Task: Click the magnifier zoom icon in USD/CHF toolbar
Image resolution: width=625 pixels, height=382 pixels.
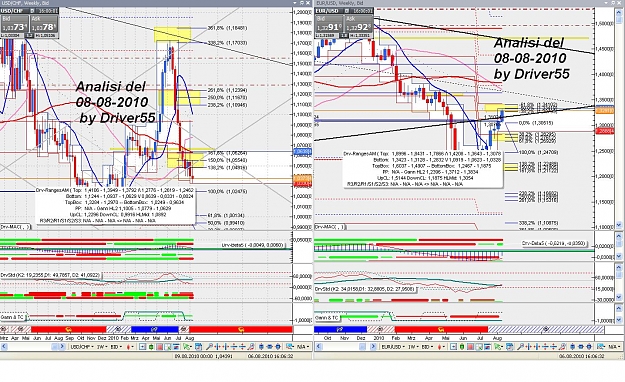Action: 209,347
